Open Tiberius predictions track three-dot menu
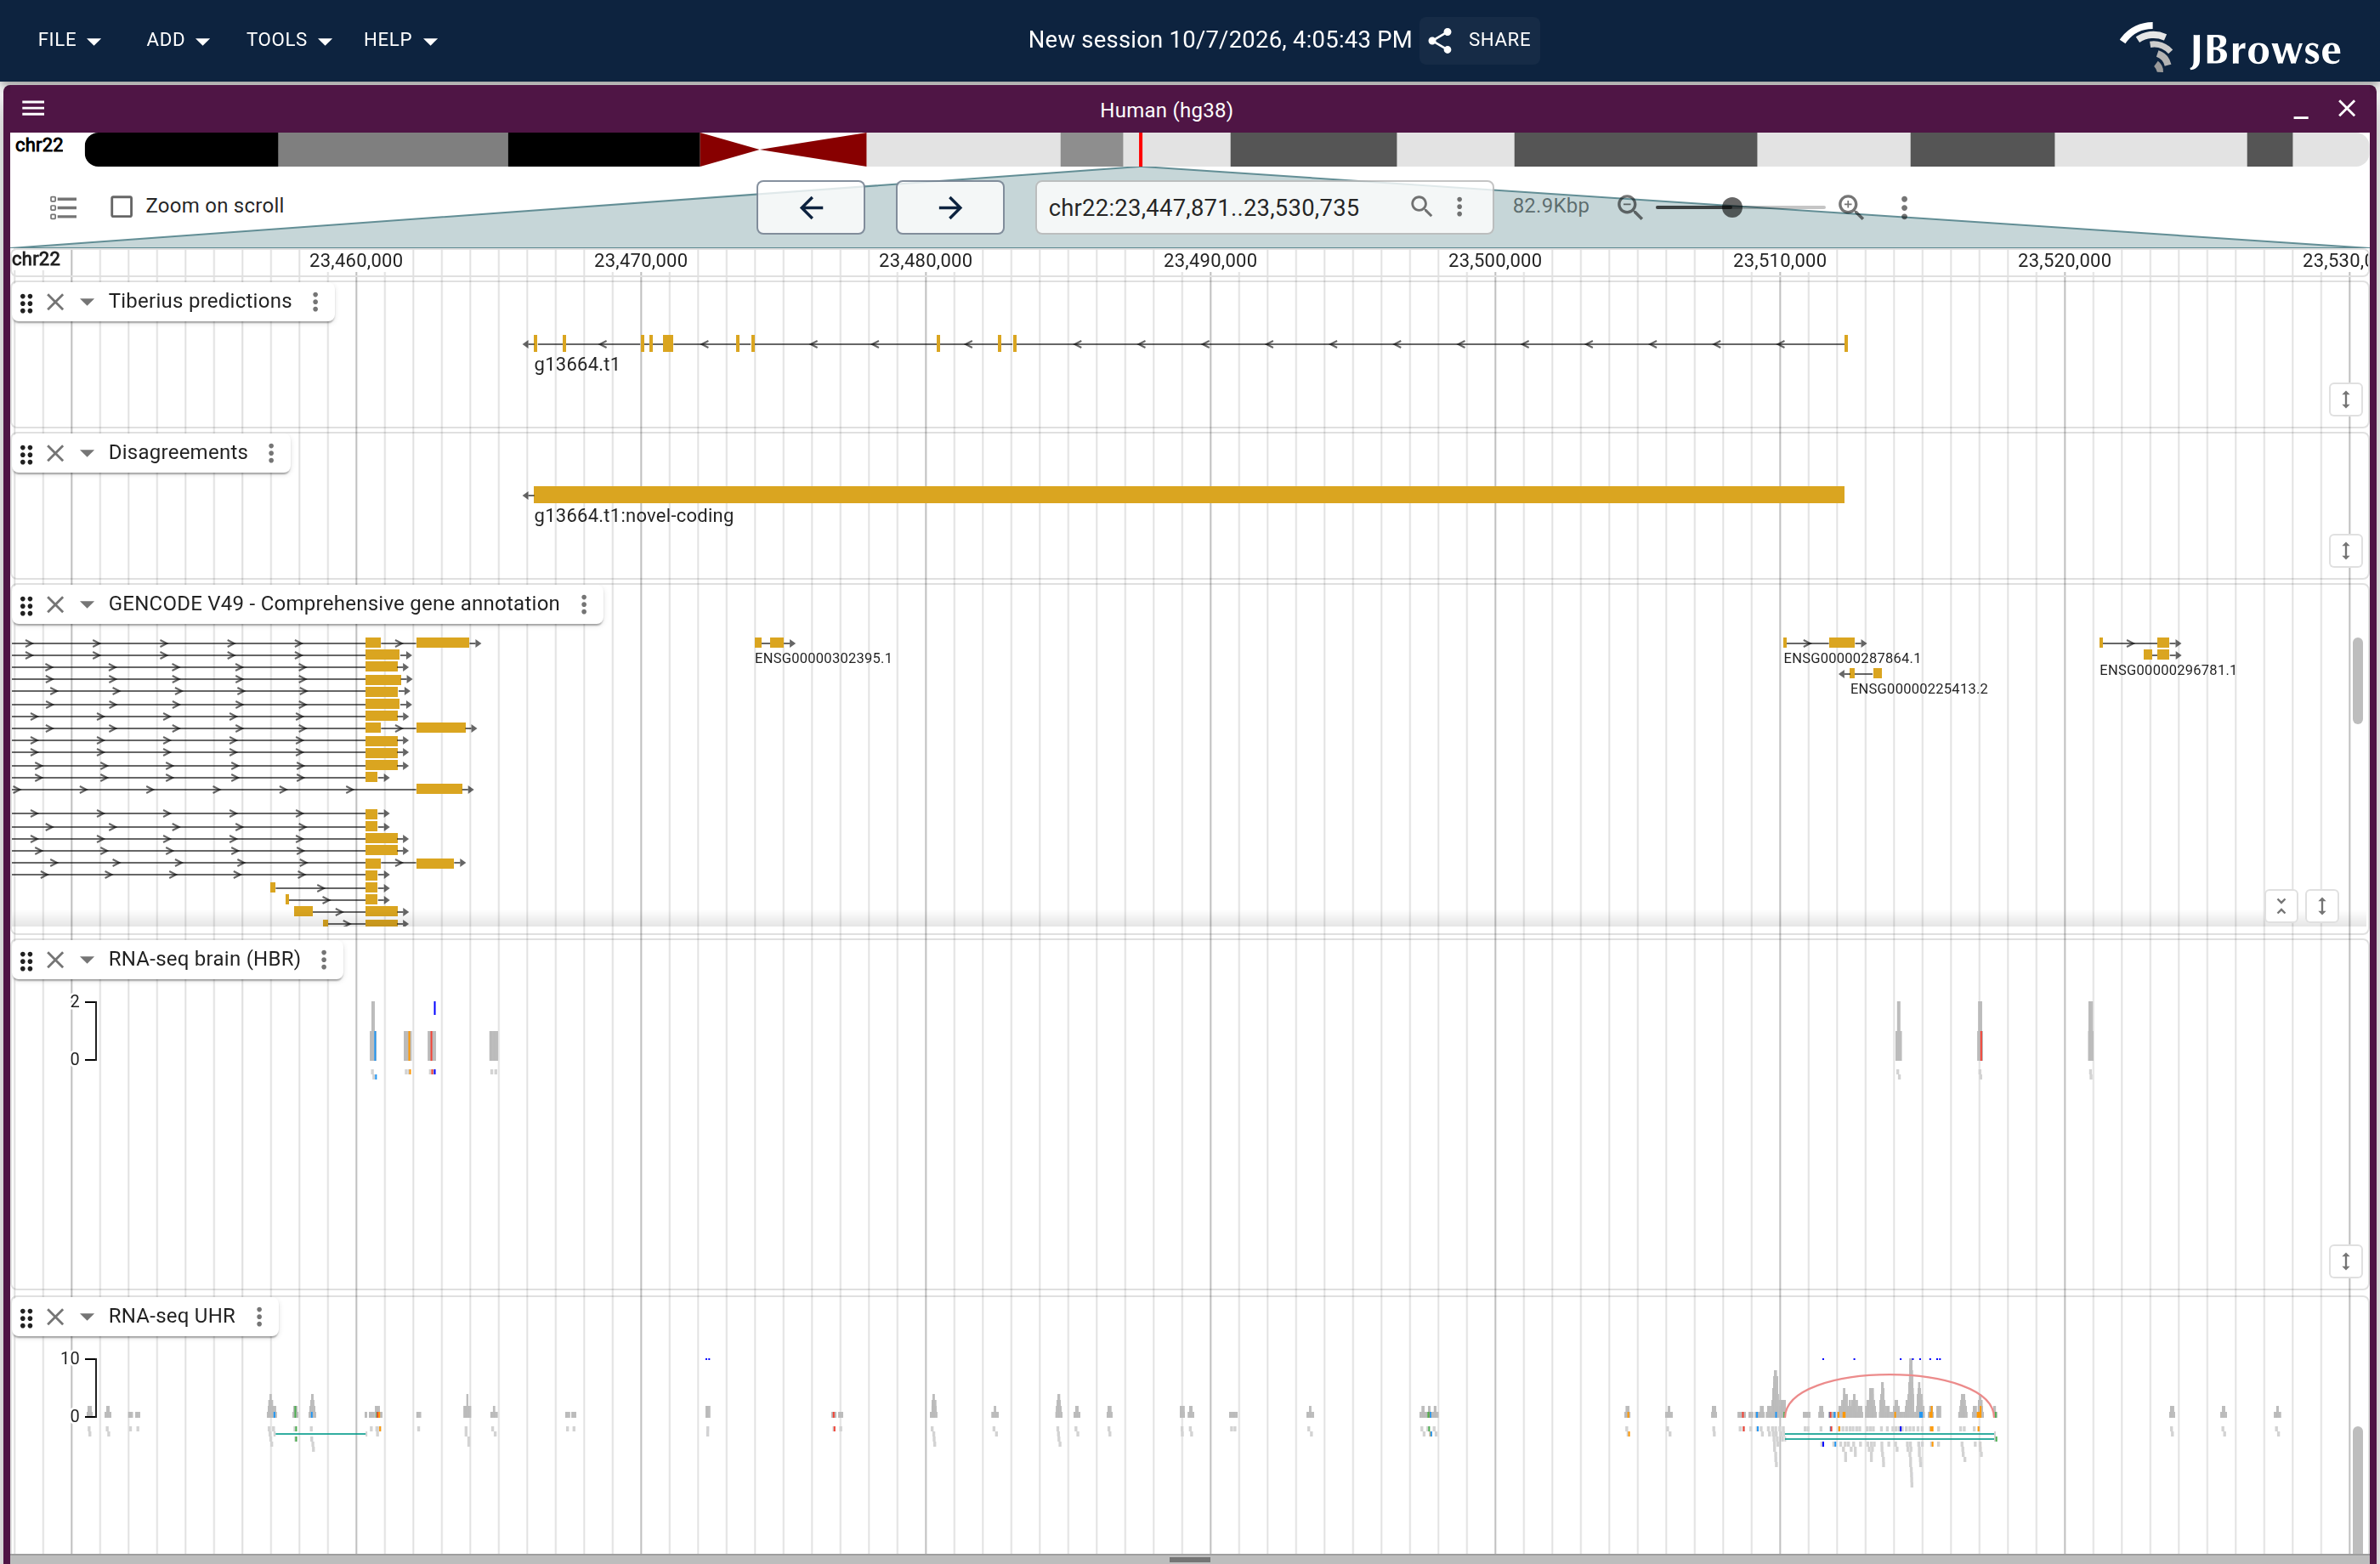The height and width of the screenshot is (1564, 2380). click(315, 302)
